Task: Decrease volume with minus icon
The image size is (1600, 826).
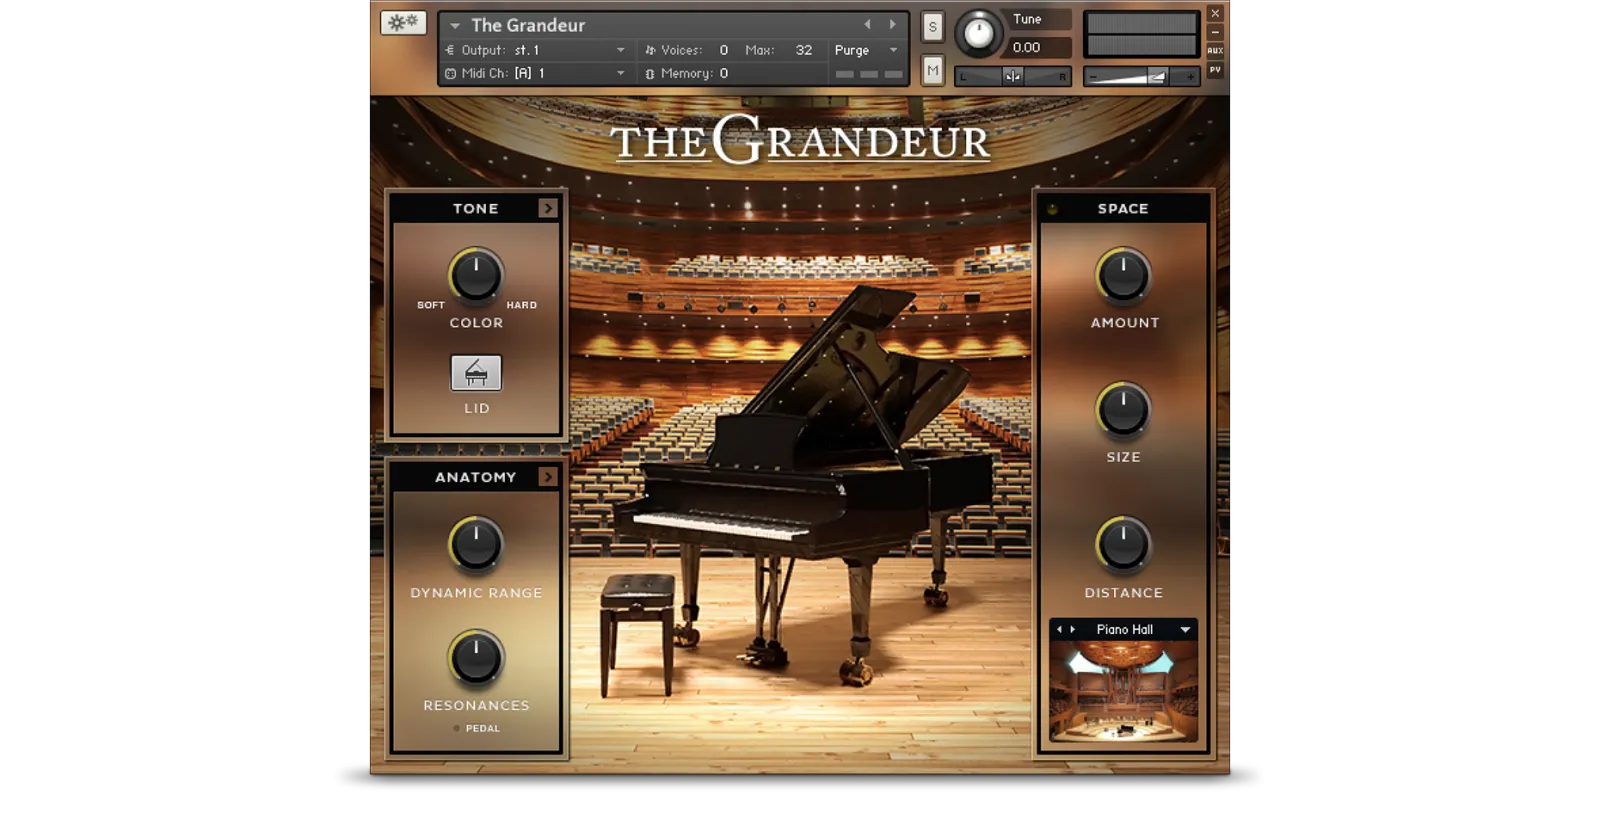Action: click(1093, 77)
